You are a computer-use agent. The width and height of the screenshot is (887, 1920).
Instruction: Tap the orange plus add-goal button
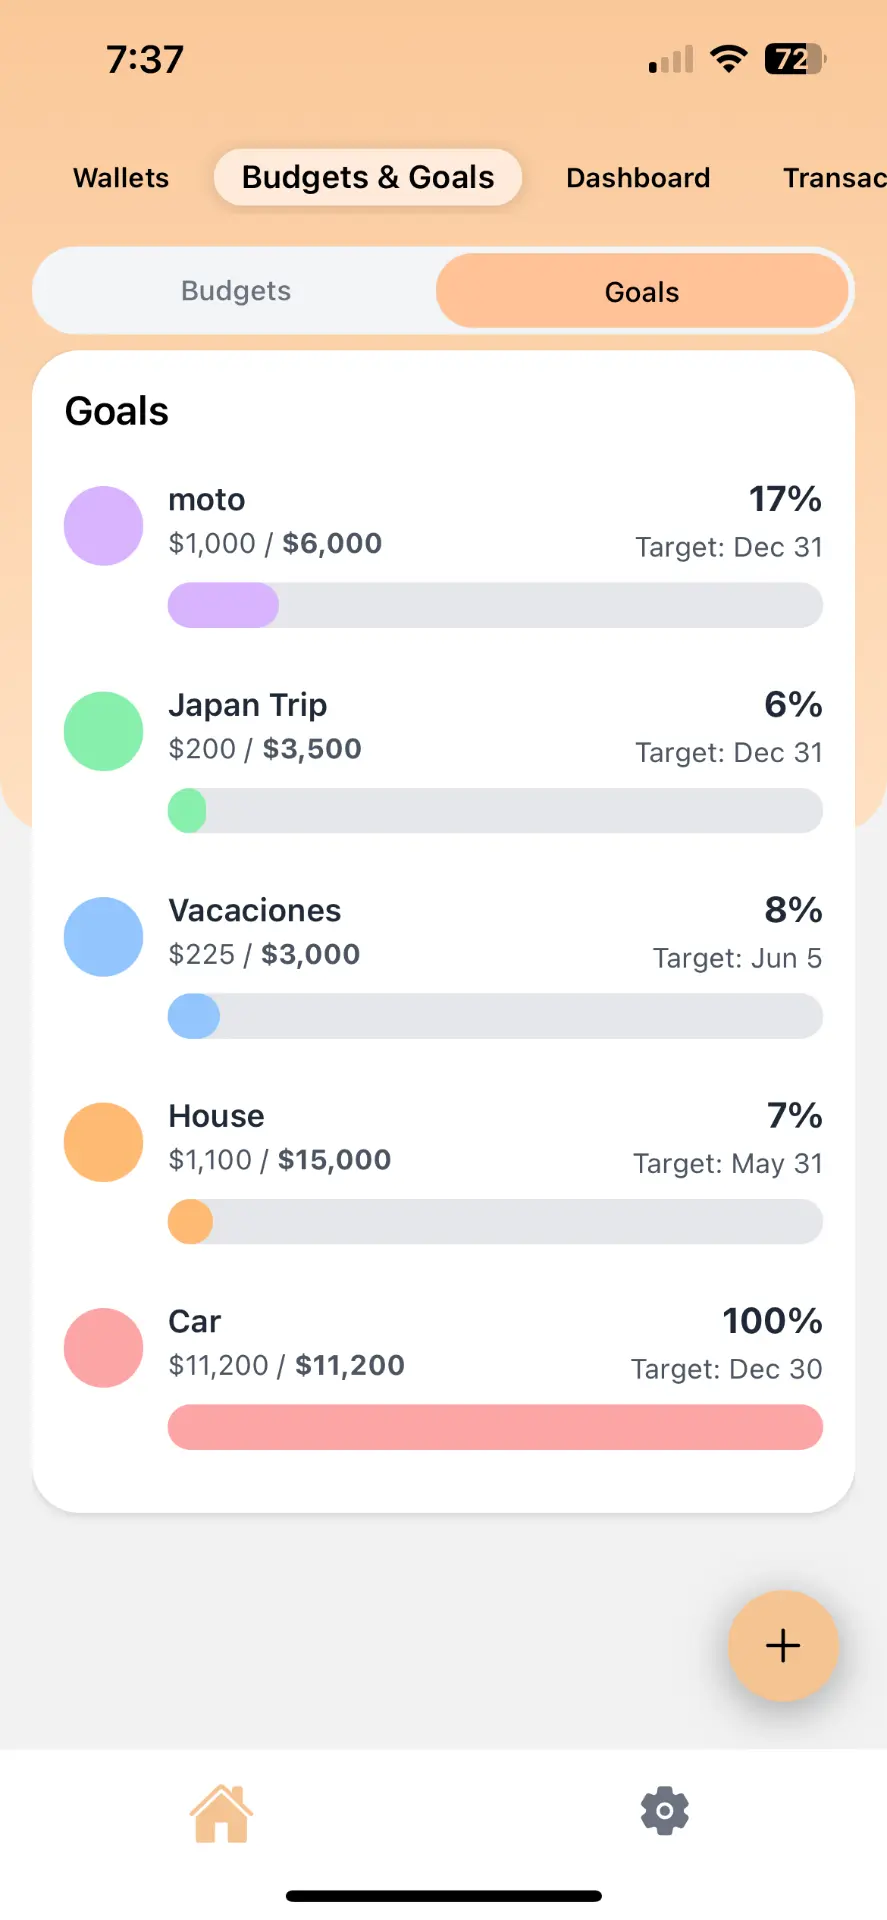783,1645
